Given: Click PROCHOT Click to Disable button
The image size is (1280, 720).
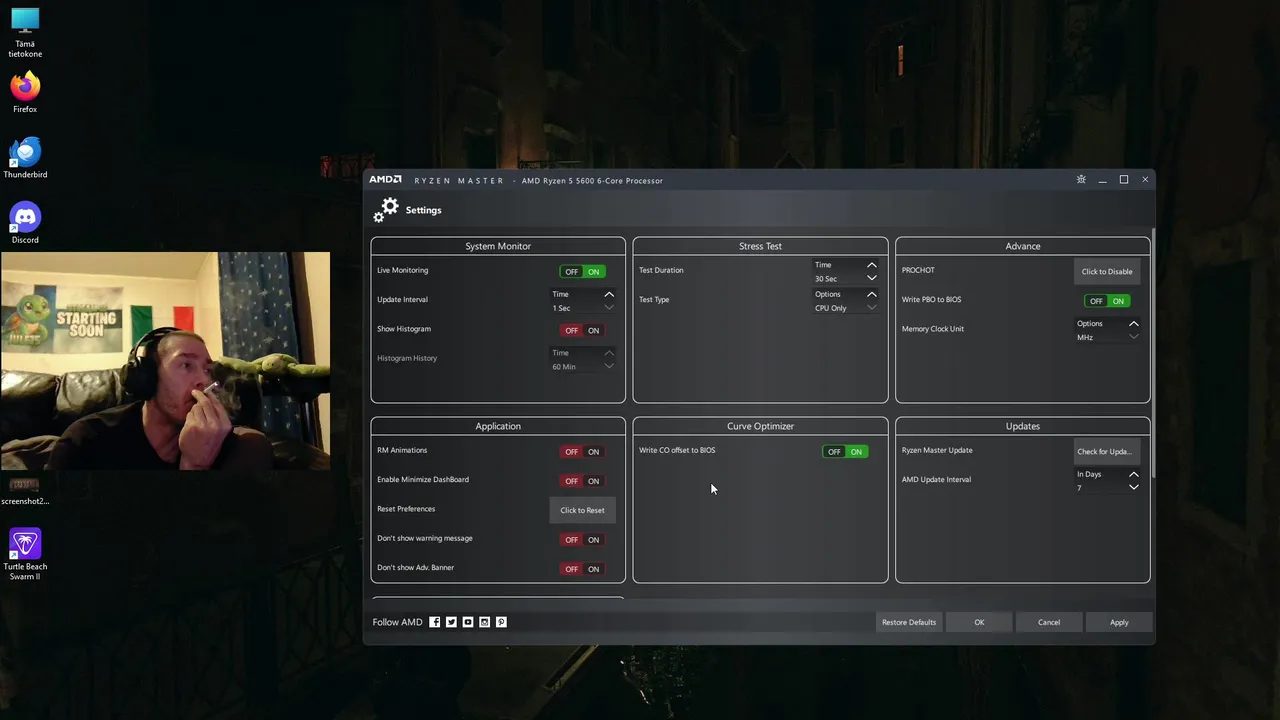Looking at the screenshot, I should [x=1107, y=272].
